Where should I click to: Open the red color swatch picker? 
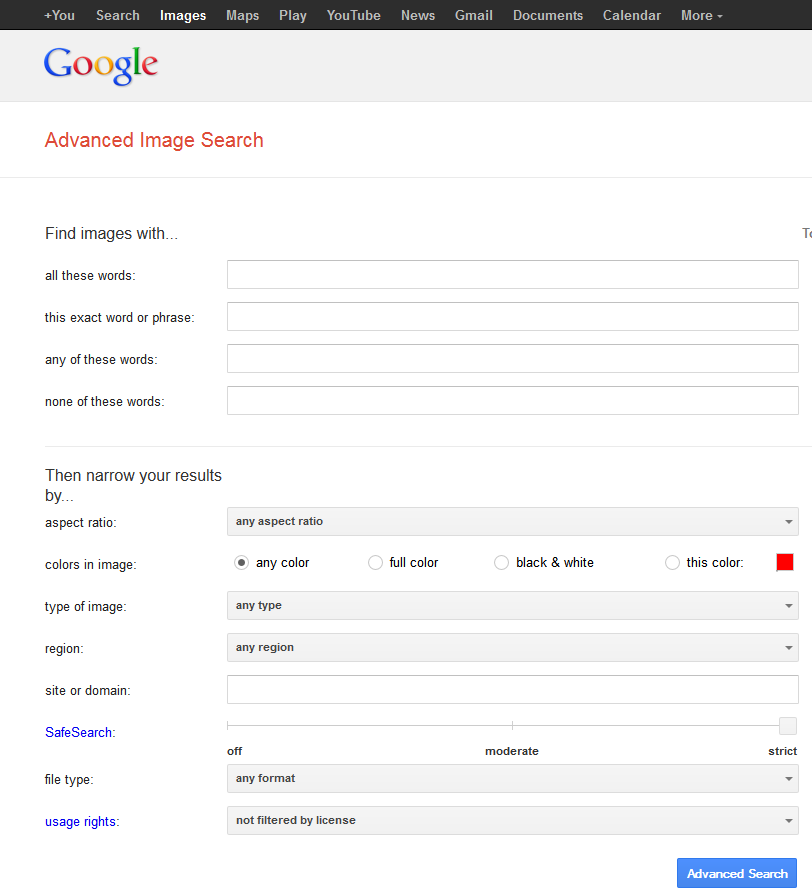(785, 562)
